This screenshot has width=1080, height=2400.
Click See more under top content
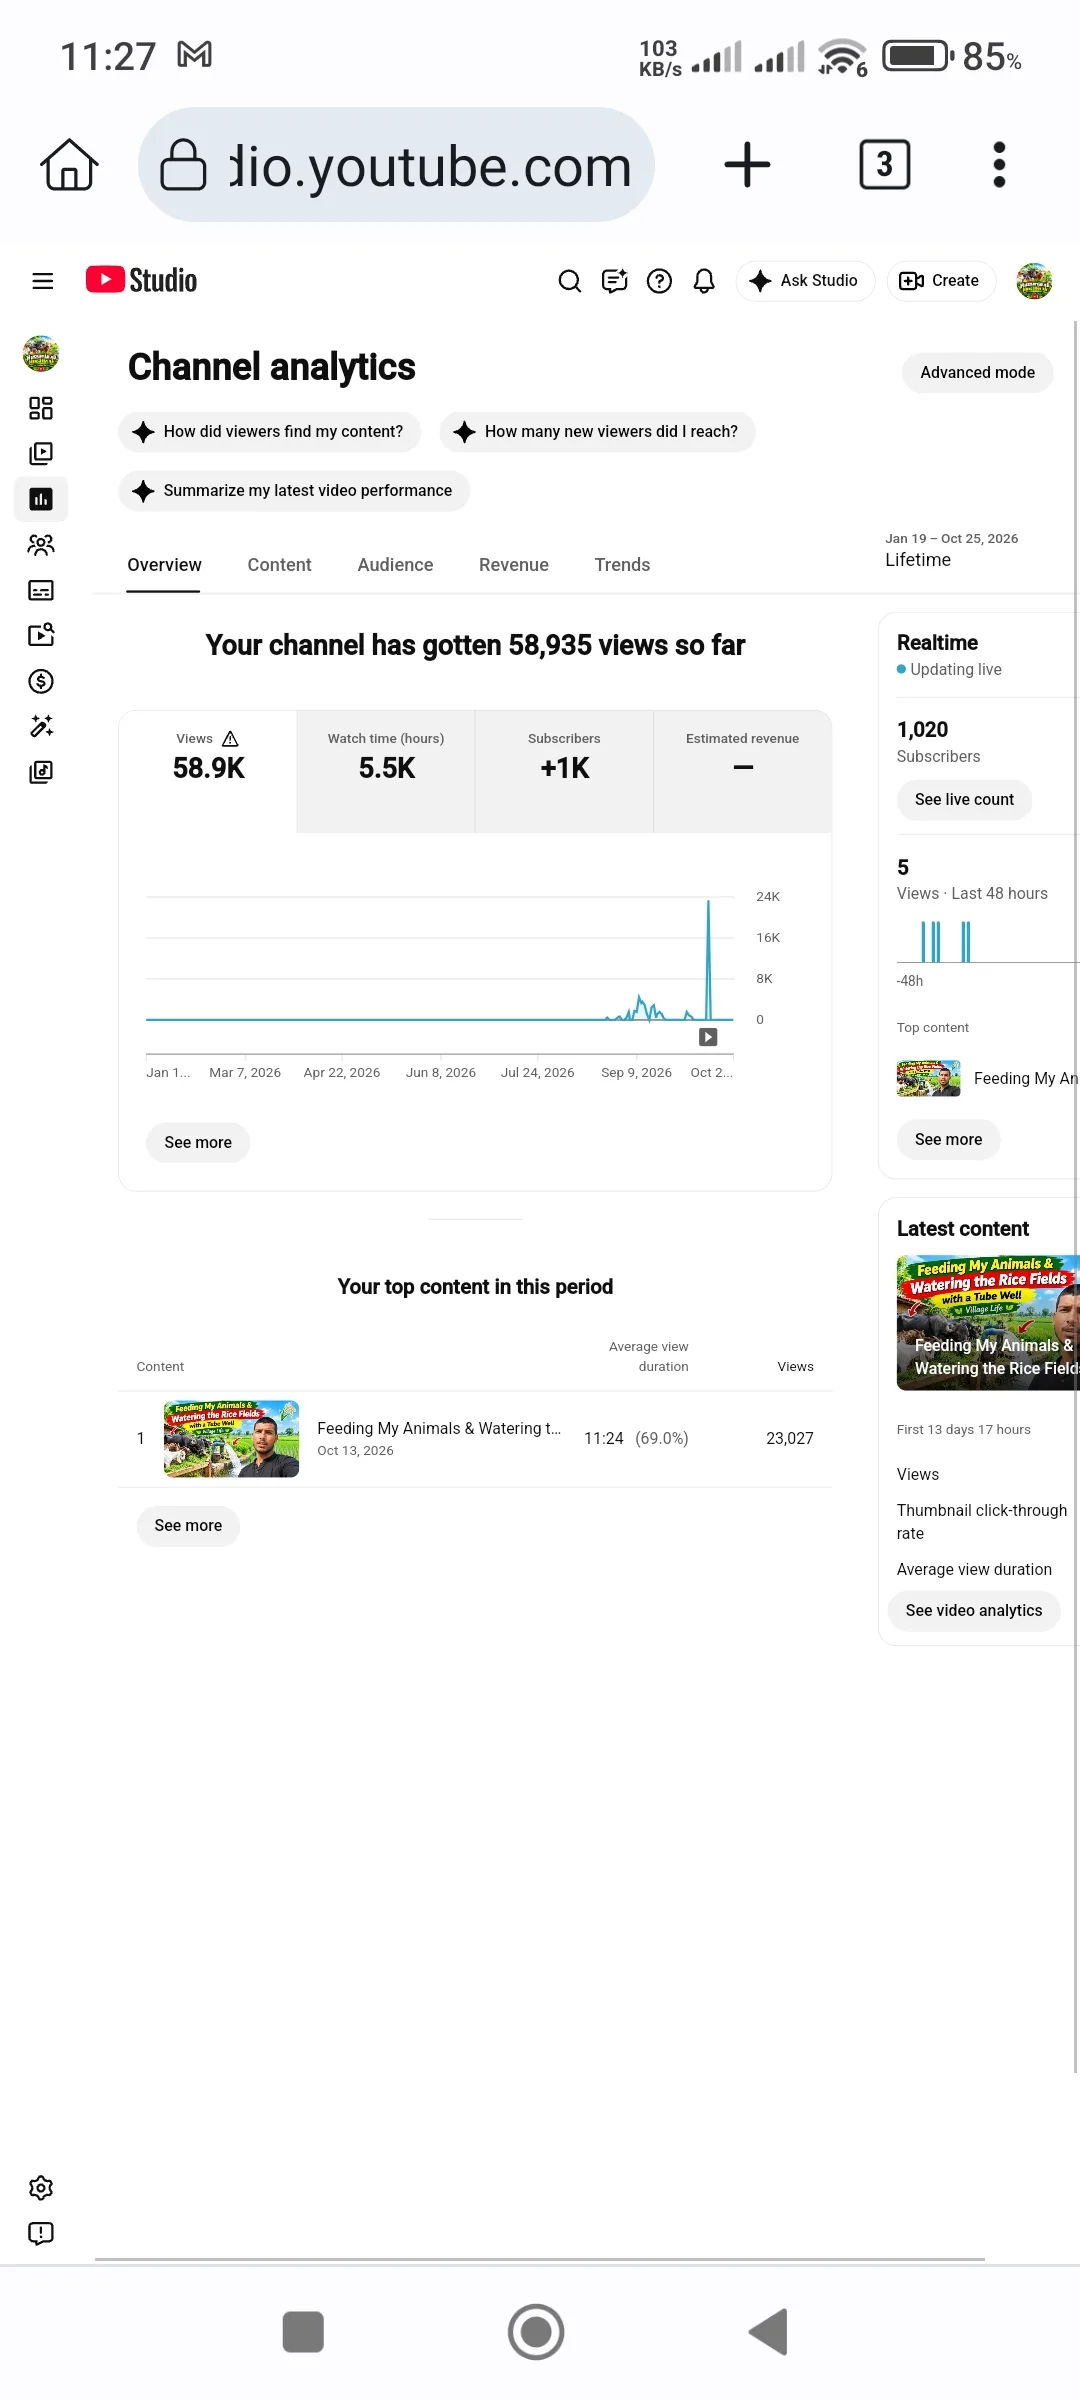[x=188, y=1526]
